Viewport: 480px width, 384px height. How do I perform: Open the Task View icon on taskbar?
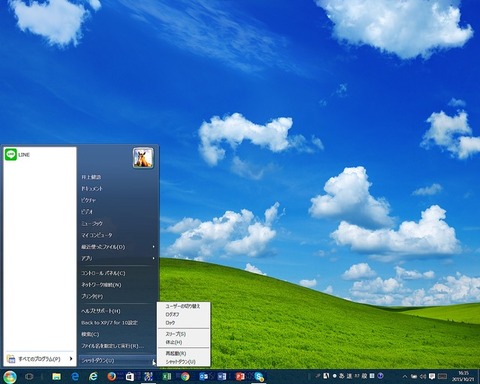[29, 377]
